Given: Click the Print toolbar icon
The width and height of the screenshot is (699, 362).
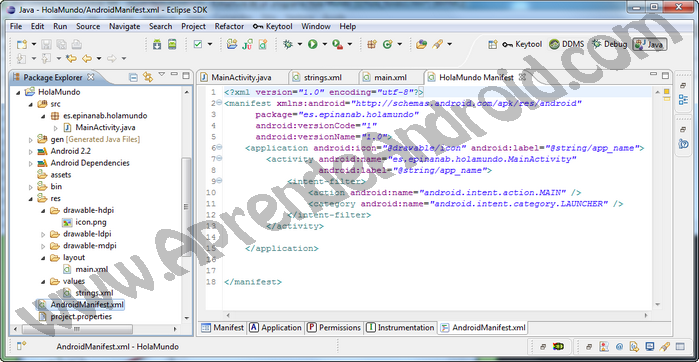Looking at the screenshot, I should coord(77,44).
